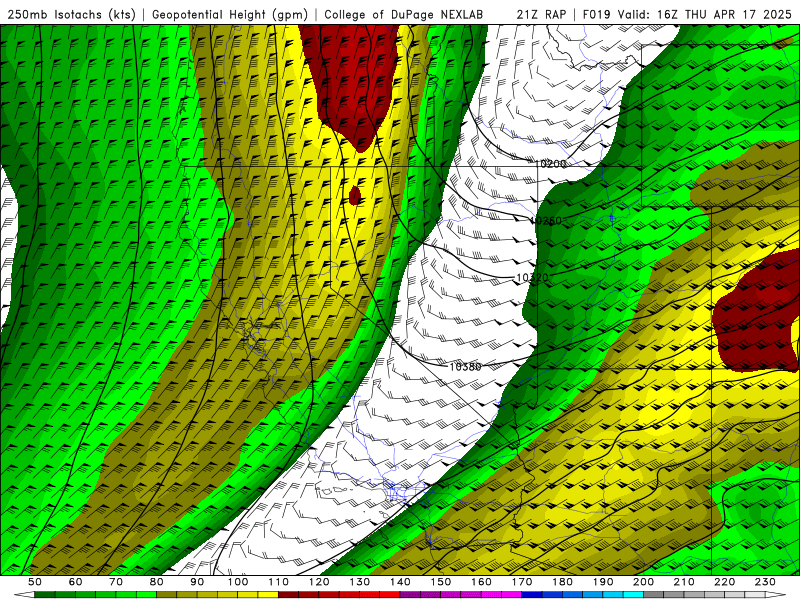800x600 pixels.
Task: Click the 170 value on the color scale
Action: [522, 582]
